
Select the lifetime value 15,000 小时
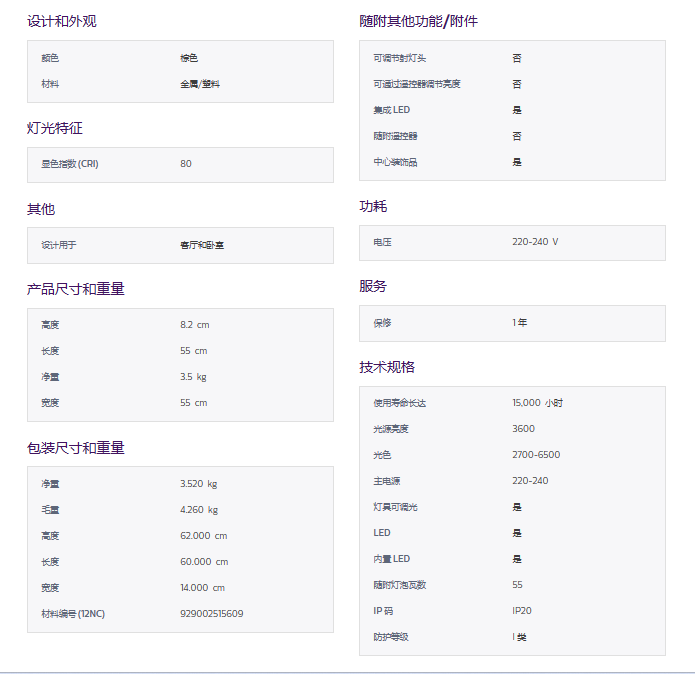coord(538,403)
